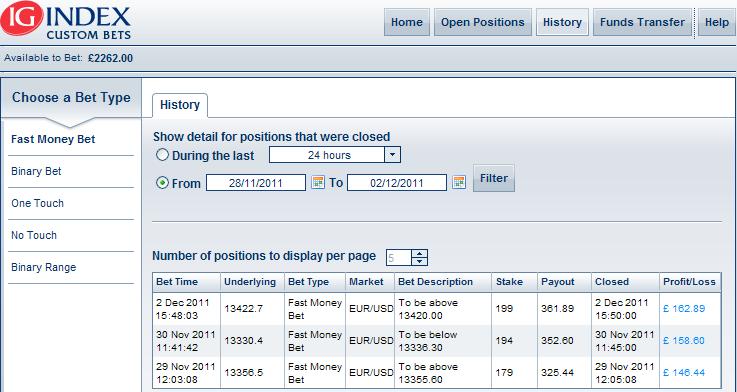
Task: Open the 24 hours period combo box
Action: click(335, 155)
